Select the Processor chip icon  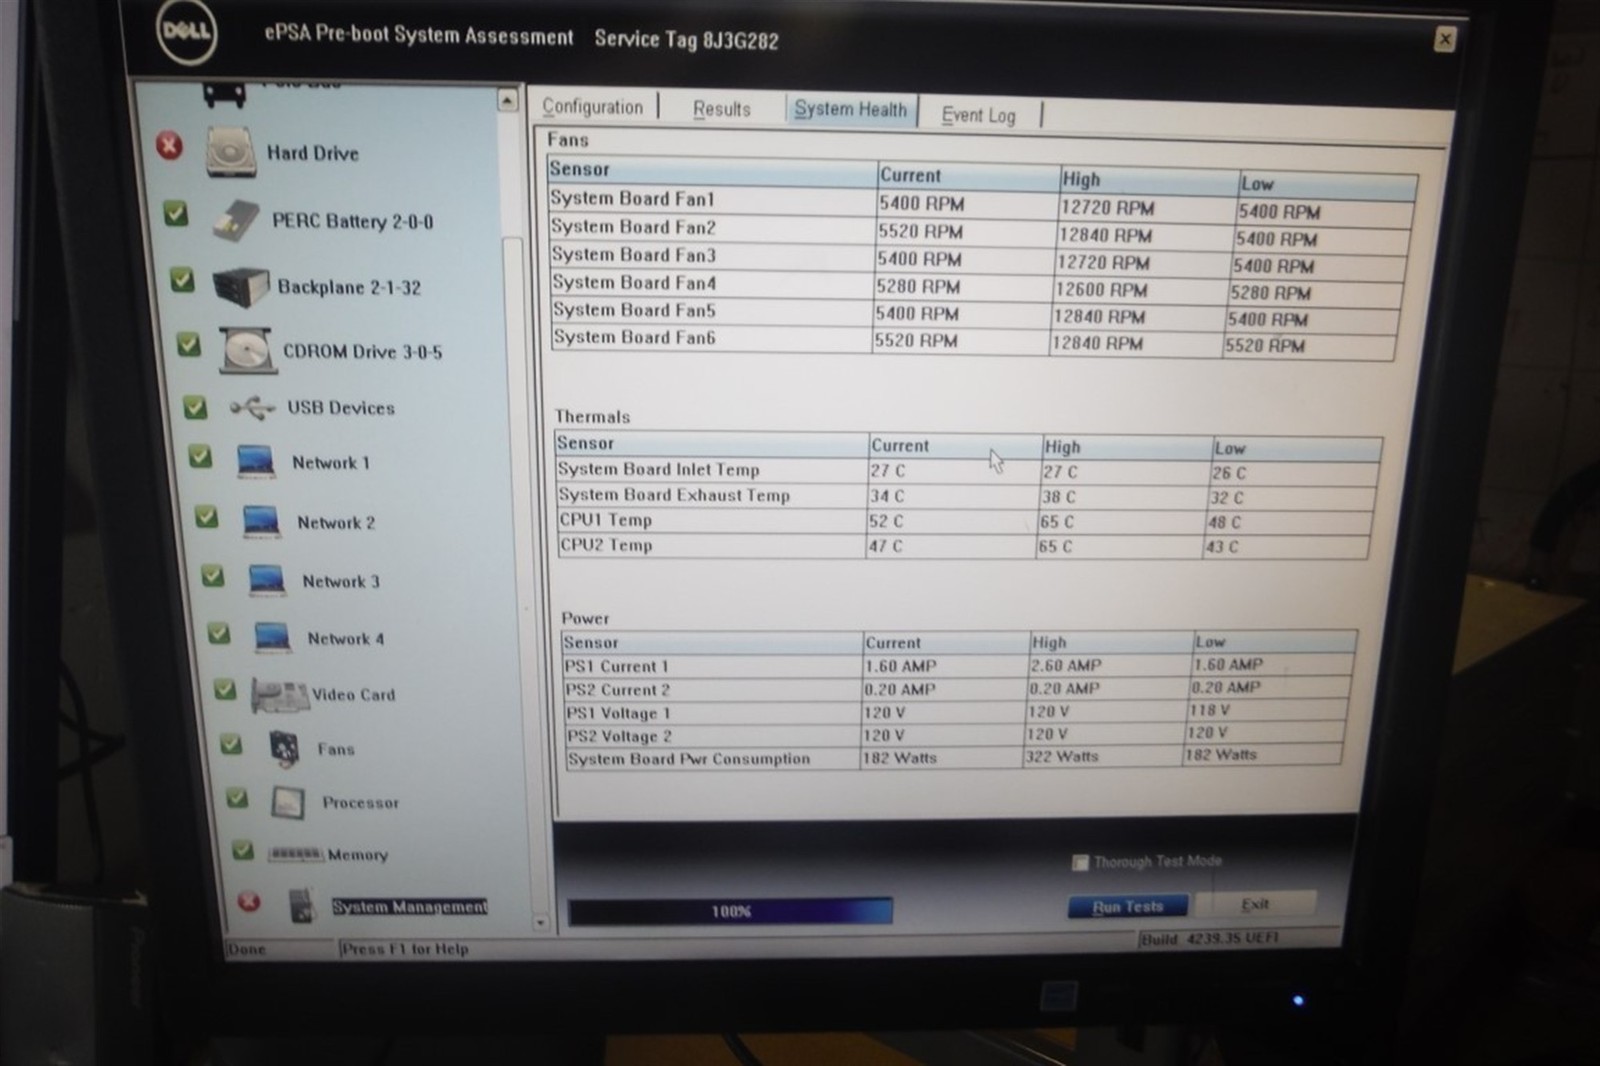click(288, 802)
